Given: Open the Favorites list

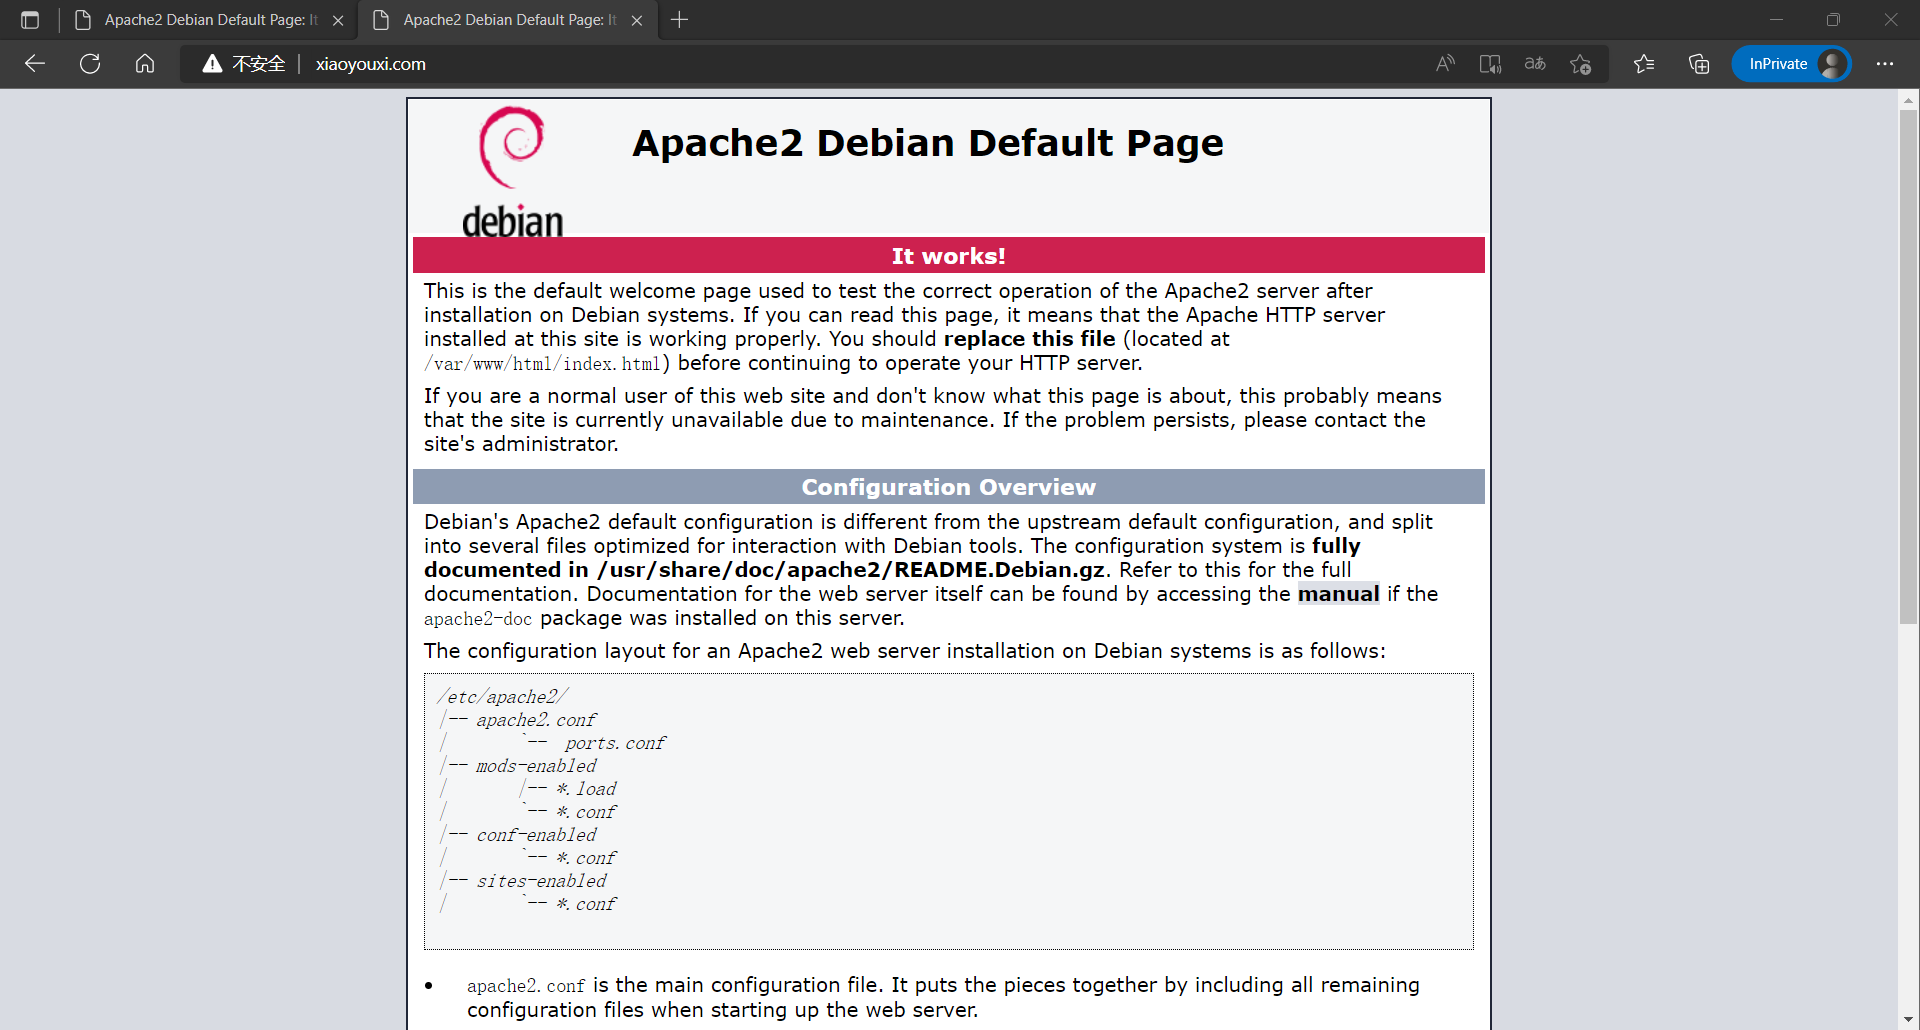Looking at the screenshot, I should (1644, 64).
